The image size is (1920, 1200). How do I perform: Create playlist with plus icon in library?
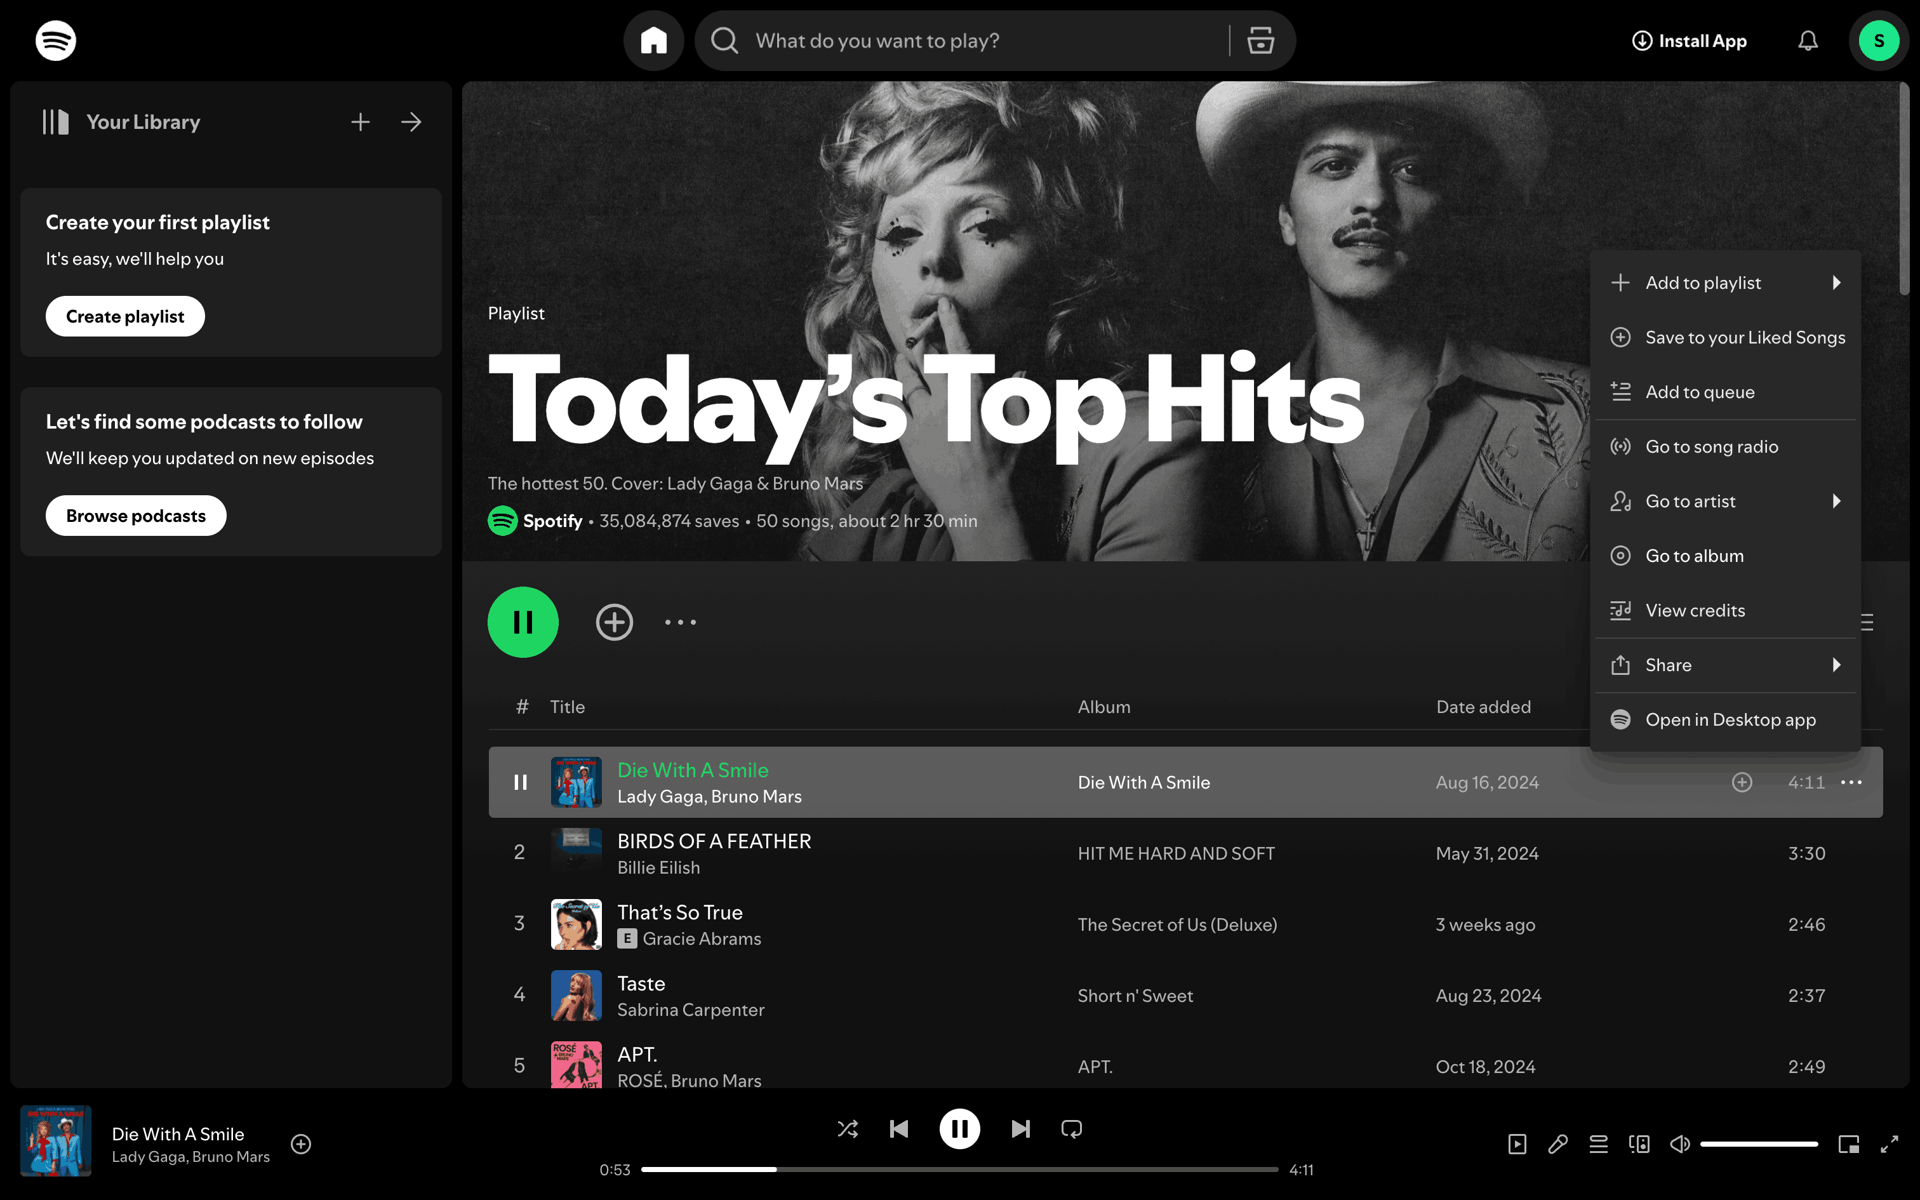tap(361, 122)
